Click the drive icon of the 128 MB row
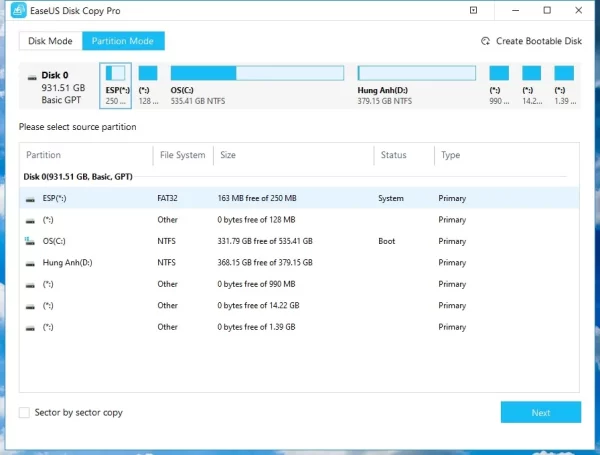Image resolution: width=600 pixels, height=455 pixels. coord(30,220)
